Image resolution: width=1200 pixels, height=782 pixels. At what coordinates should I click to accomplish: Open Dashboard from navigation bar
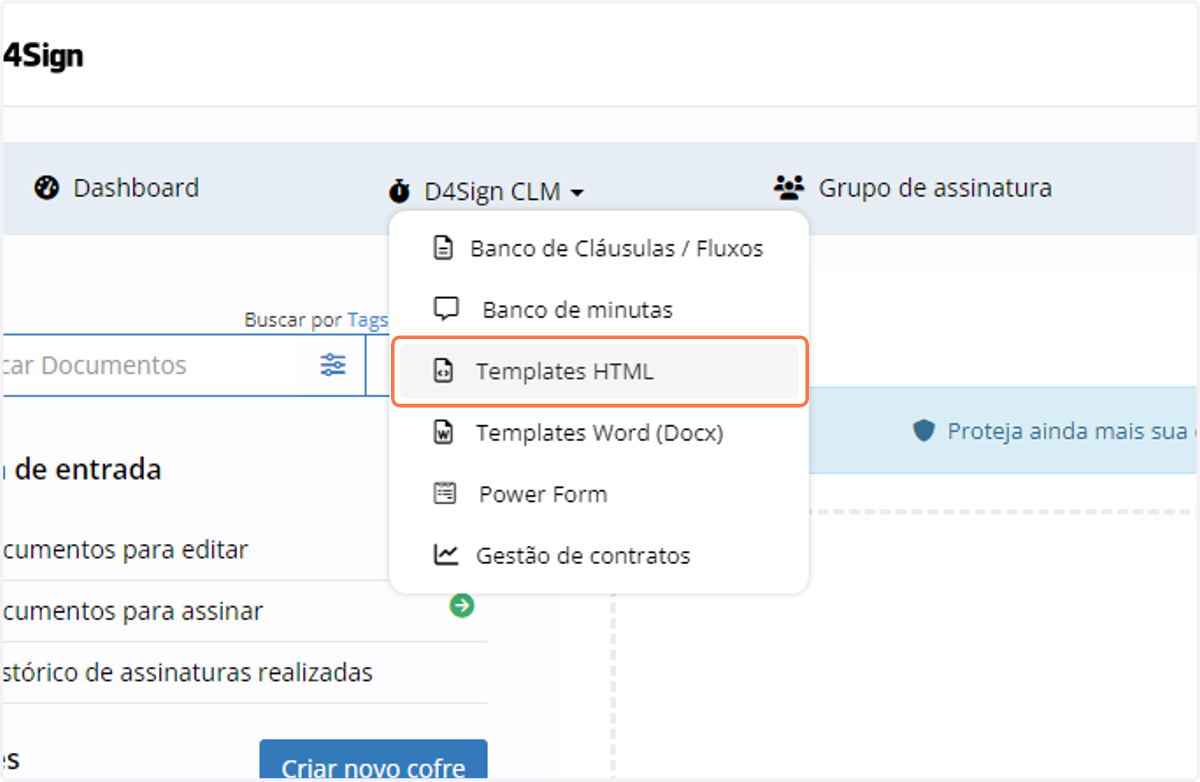point(117,188)
